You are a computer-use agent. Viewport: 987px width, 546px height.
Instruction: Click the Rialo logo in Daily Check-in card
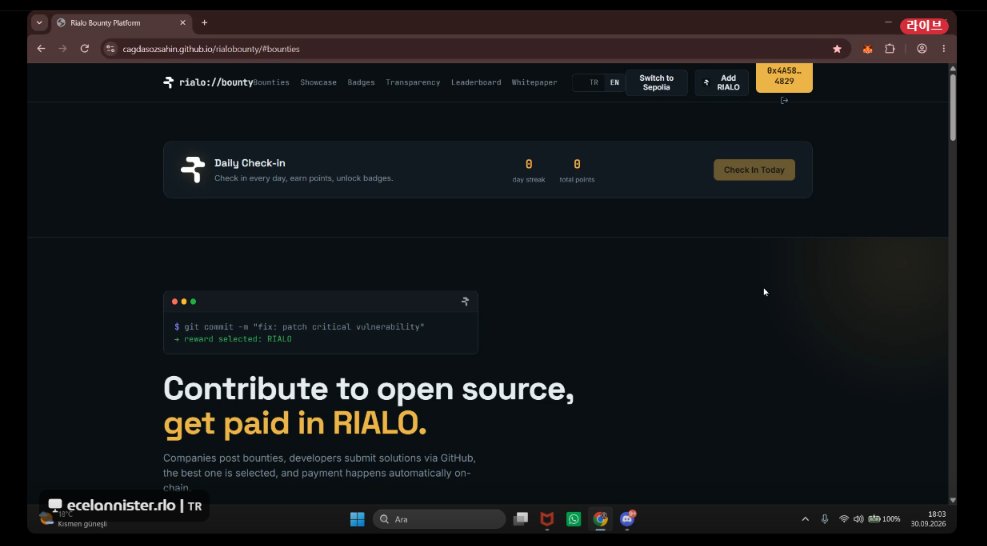[193, 170]
